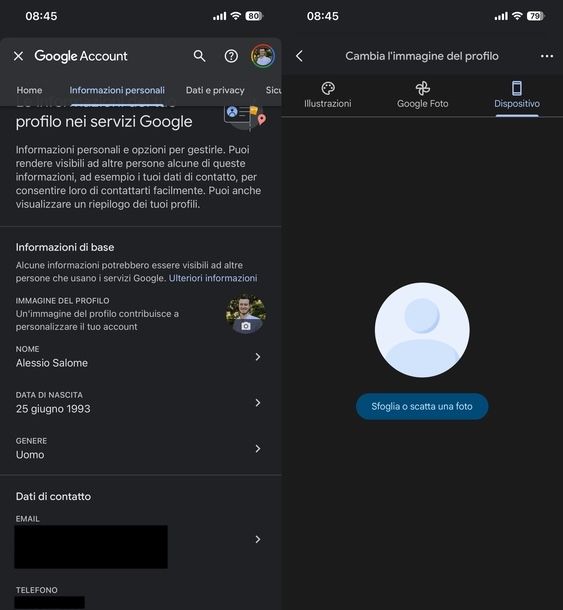The height and width of the screenshot is (610, 563).
Task: Tap the signal bars in right status bar
Action: tap(501, 16)
